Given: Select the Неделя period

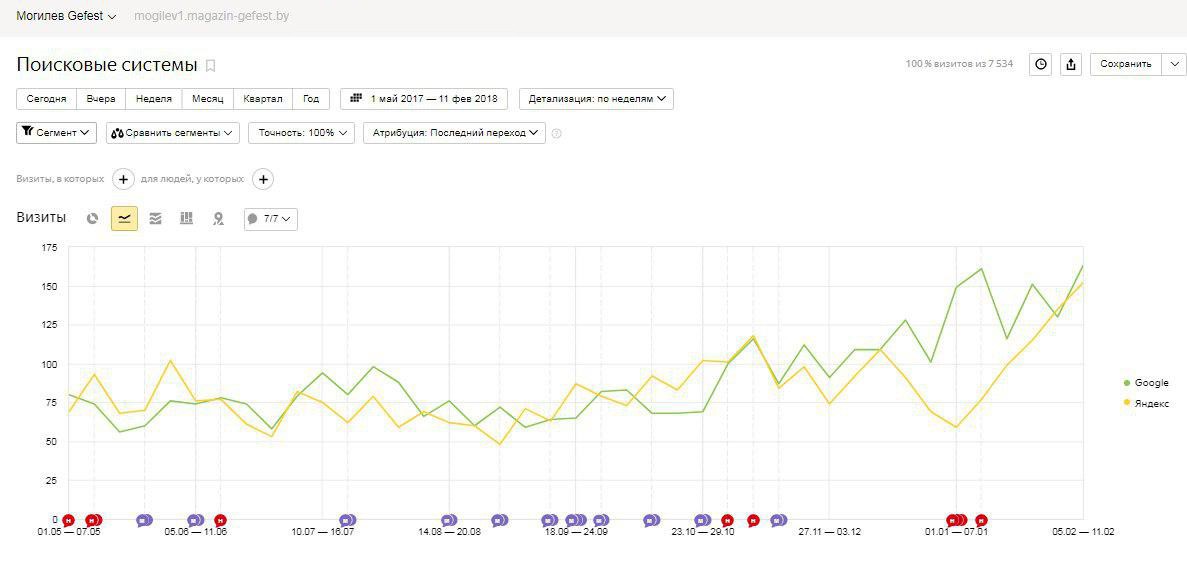Looking at the screenshot, I should point(154,99).
